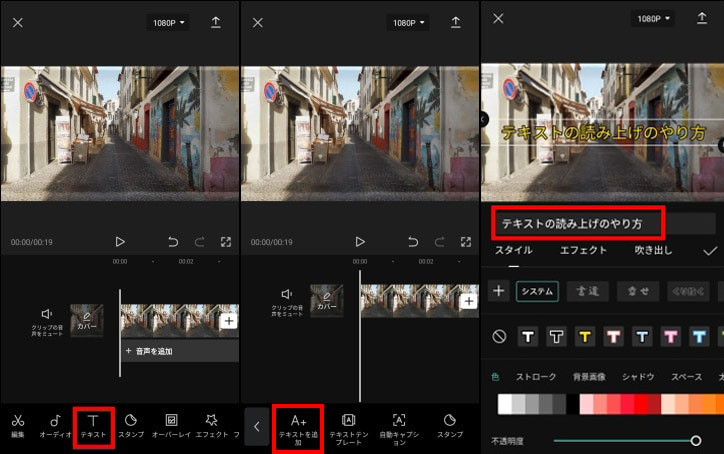This screenshot has width=724, height=454.
Task: Switch to the 吹き出し tab
Action: [654, 251]
